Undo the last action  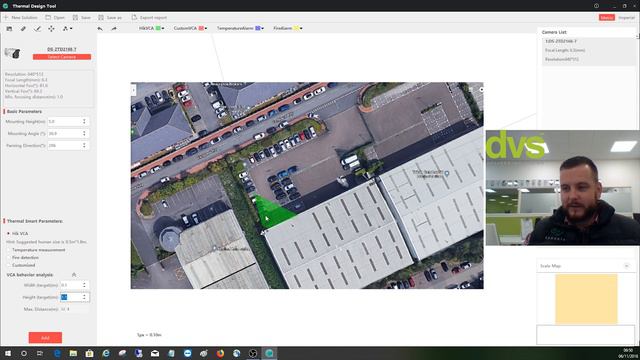[100, 29]
